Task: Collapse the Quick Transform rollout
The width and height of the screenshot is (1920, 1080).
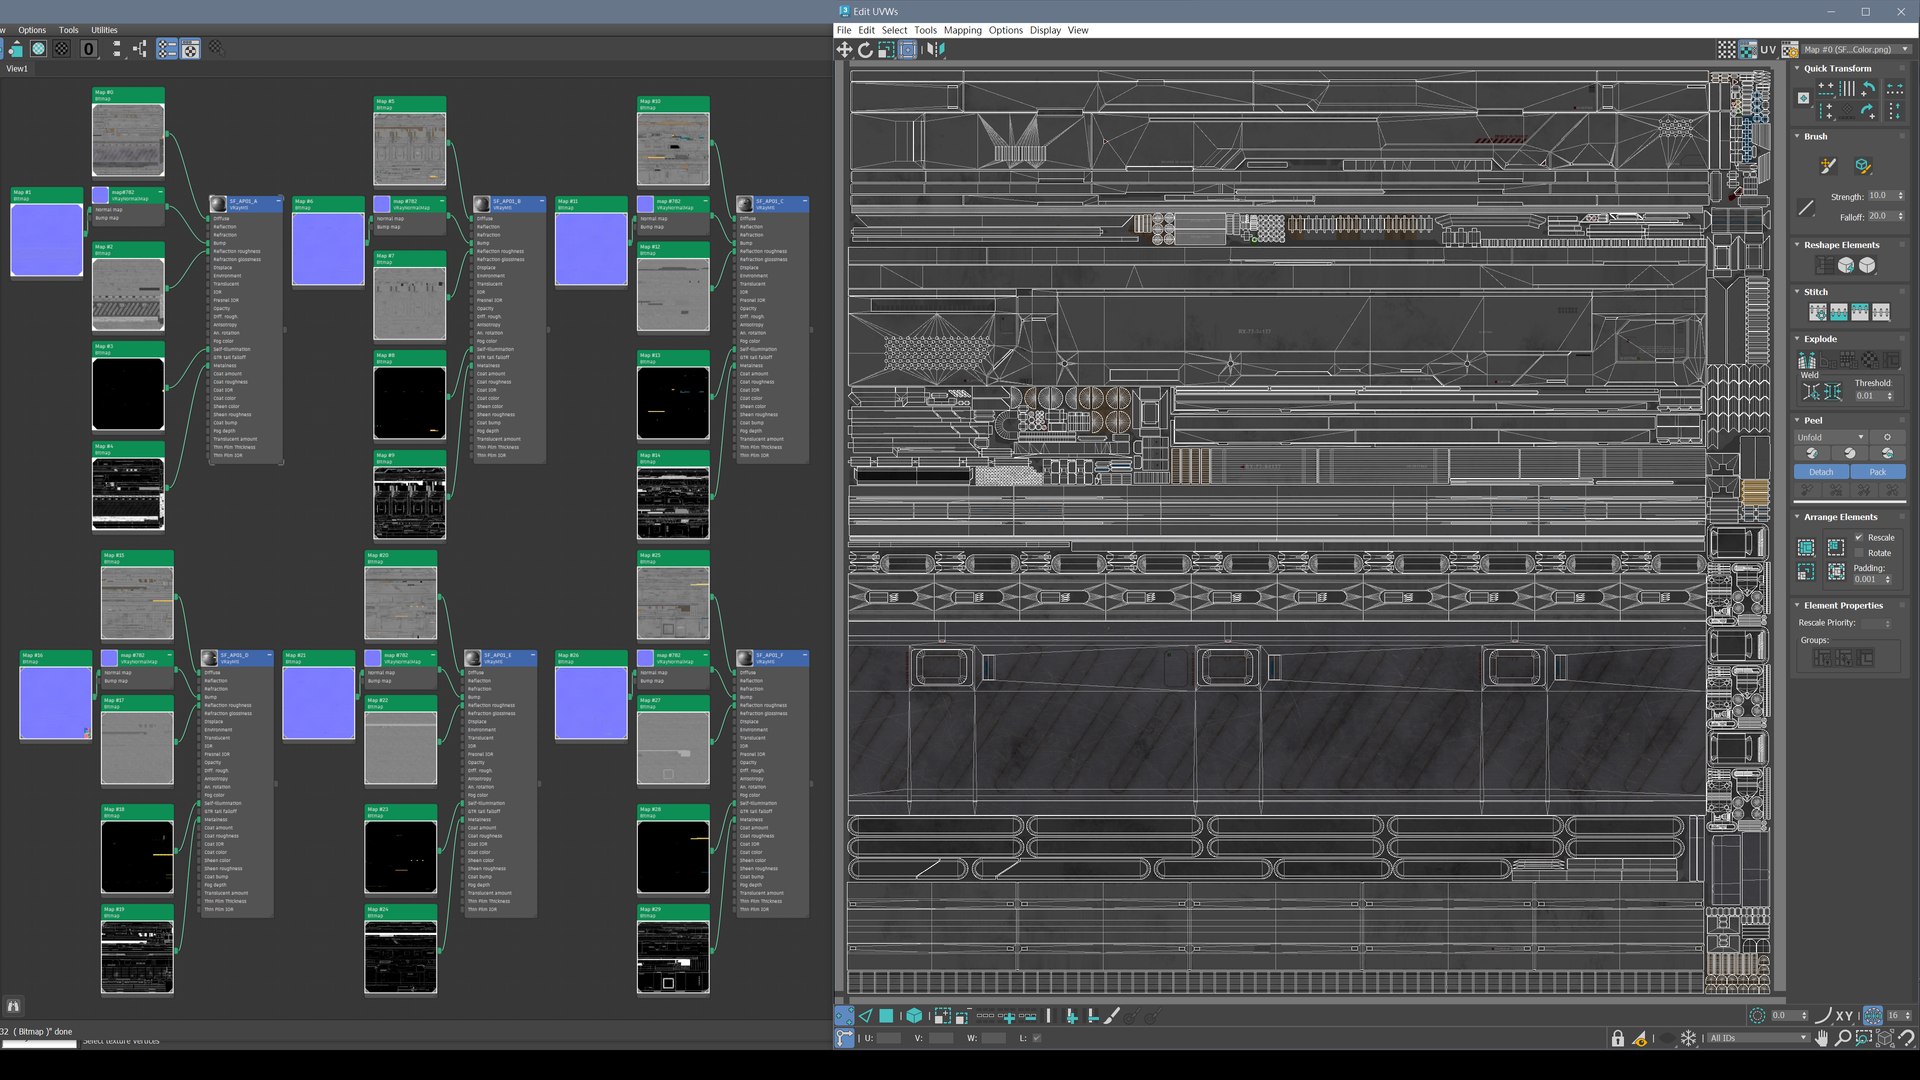Action: tap(1797, 69)
